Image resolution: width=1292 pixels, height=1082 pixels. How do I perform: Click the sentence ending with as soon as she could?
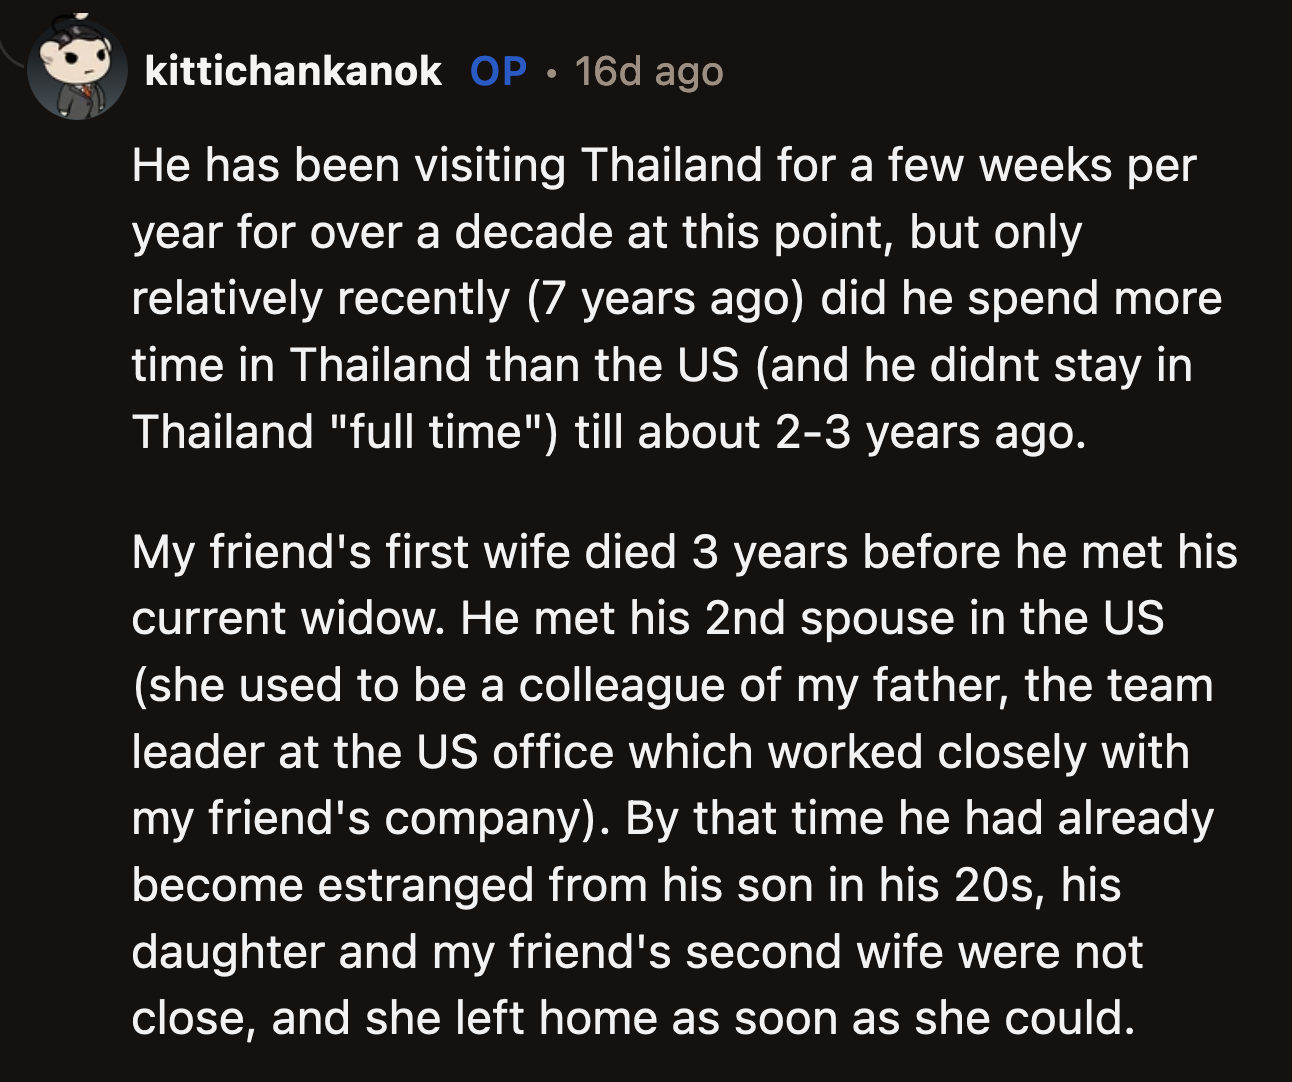630,1018
